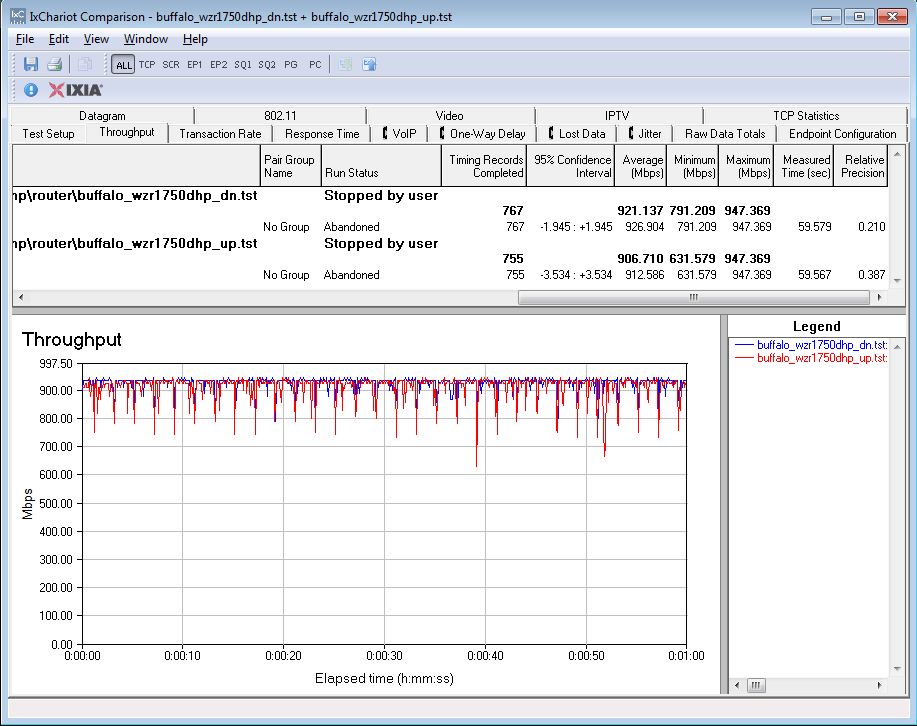Viewport: 917px width, 726px height.
Task: Open the Window menu
Action: tap(146, 39)
